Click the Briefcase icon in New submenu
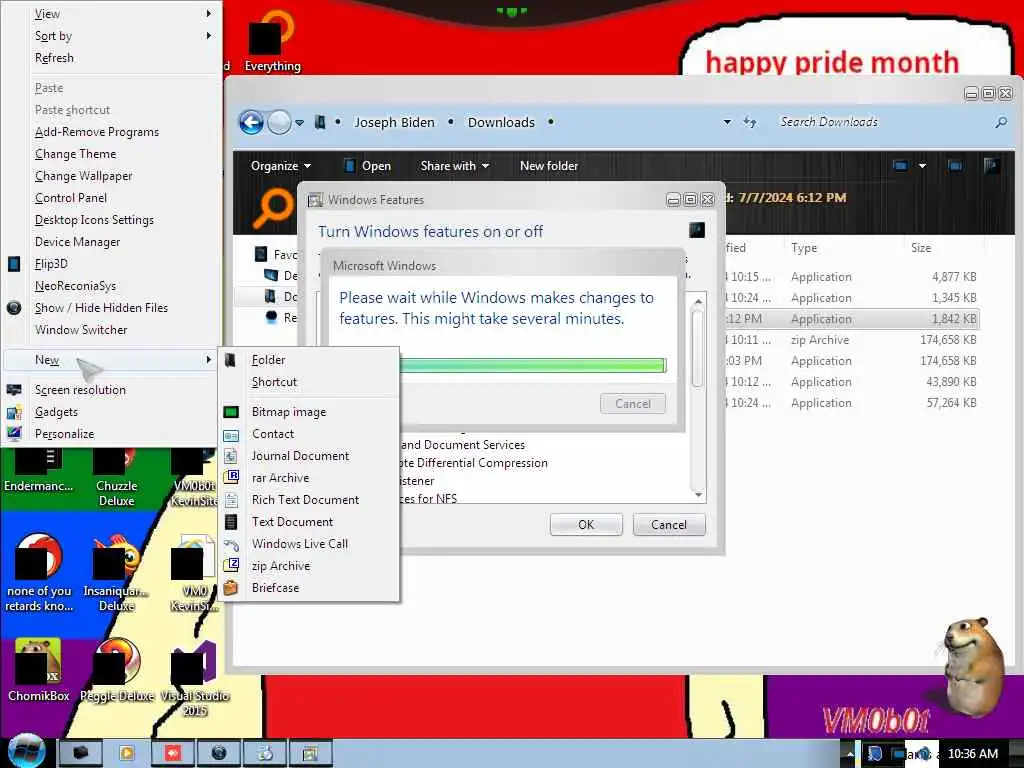 [231, 587]
